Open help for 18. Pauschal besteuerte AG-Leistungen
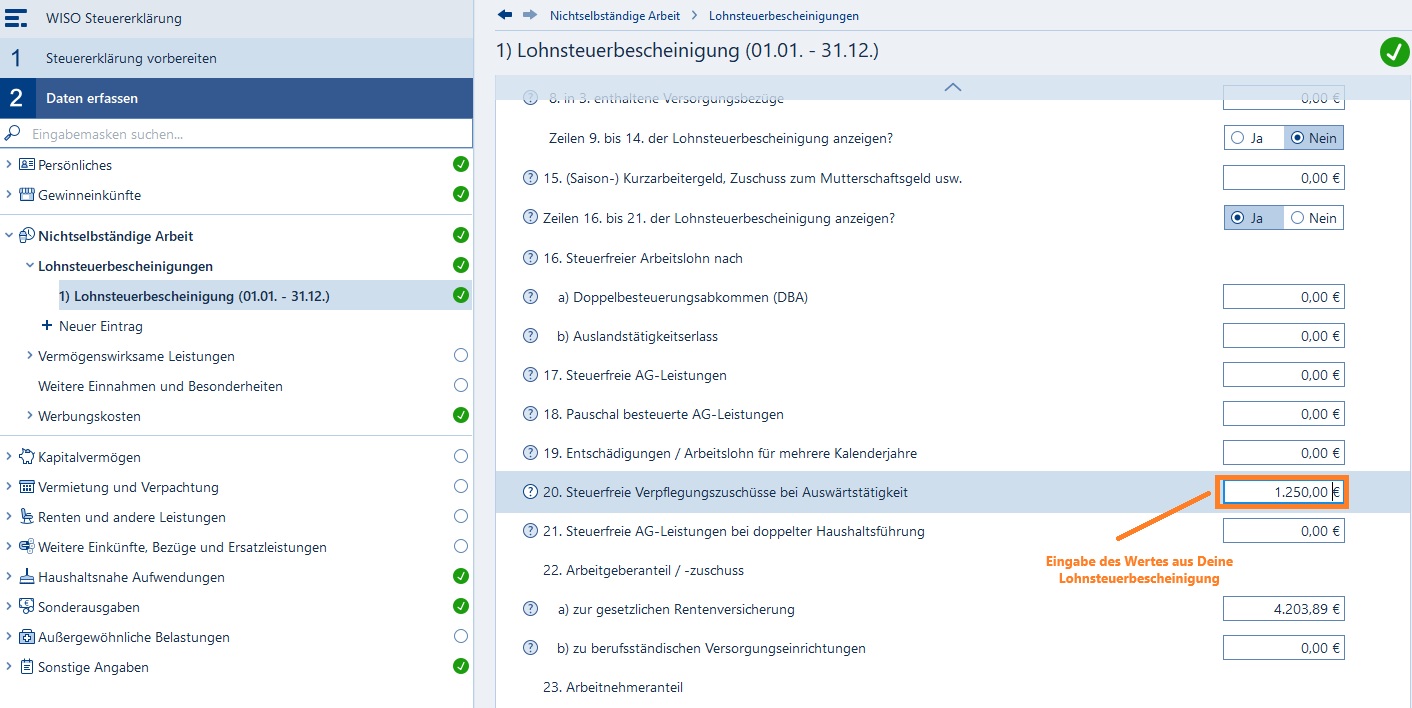1412x708 pixels. (531, 414)
